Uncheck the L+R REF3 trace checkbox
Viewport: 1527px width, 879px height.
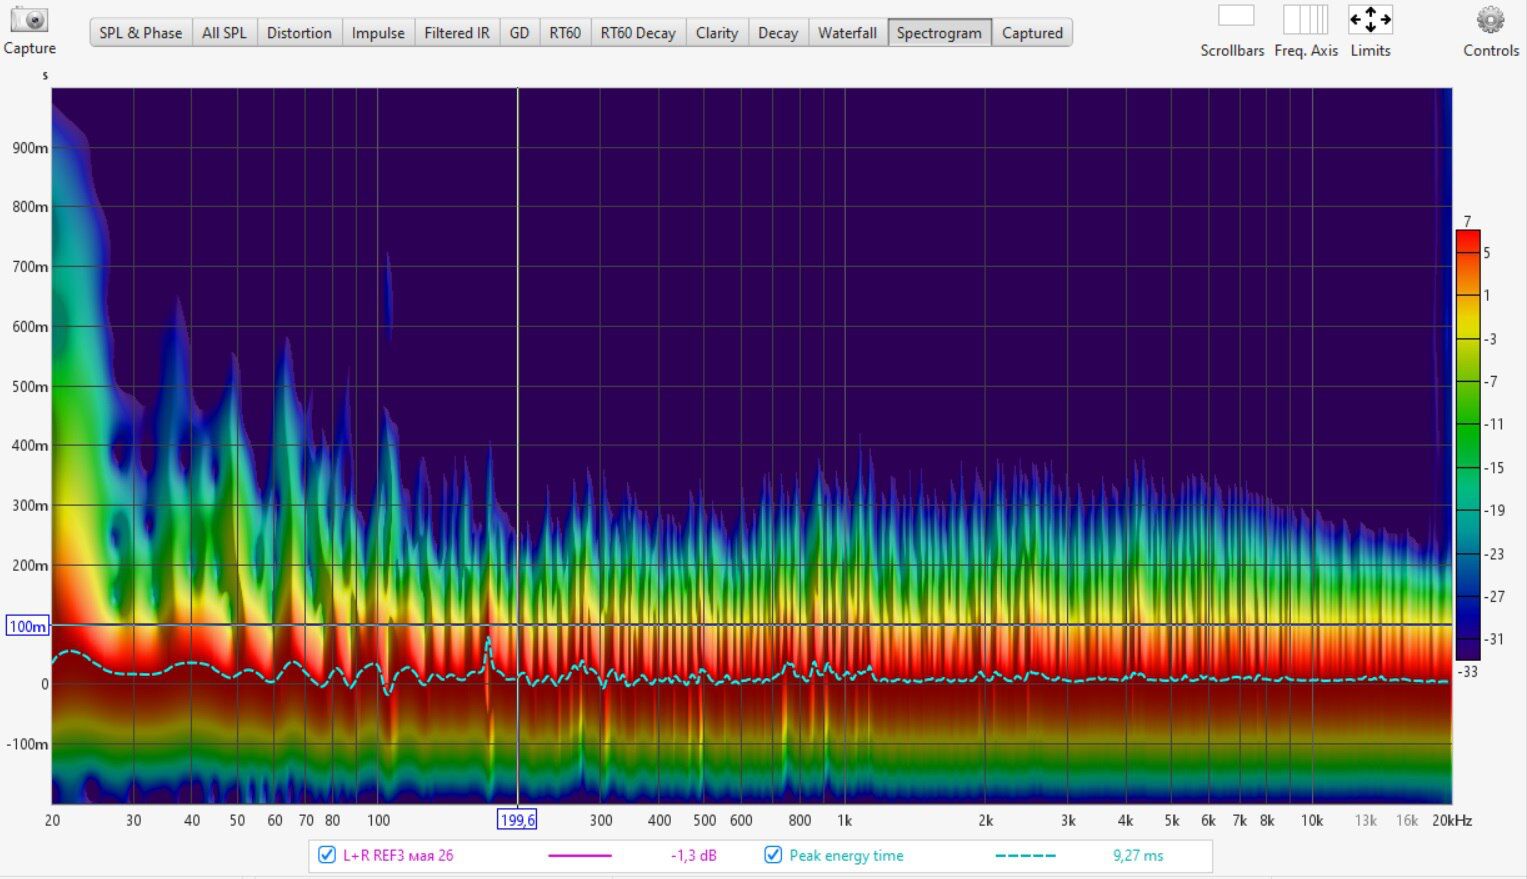click(x=326, y=855)
